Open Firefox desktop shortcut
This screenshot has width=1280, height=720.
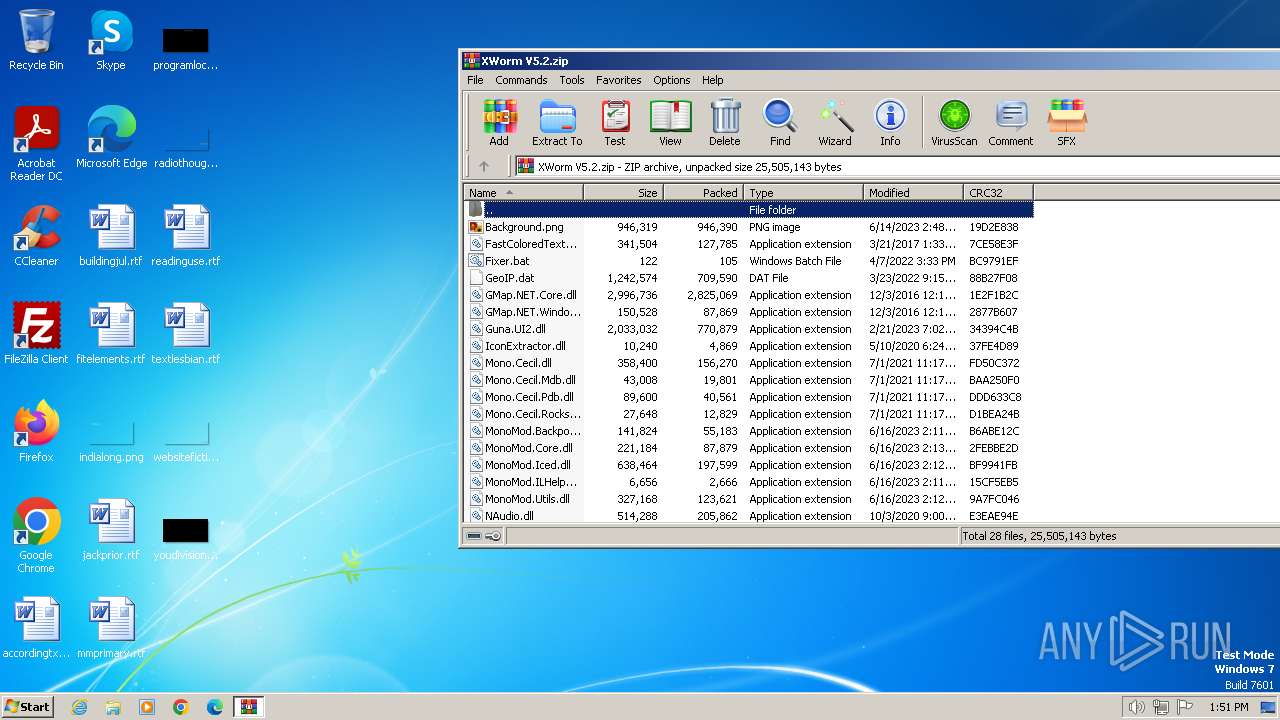[36, 432]
